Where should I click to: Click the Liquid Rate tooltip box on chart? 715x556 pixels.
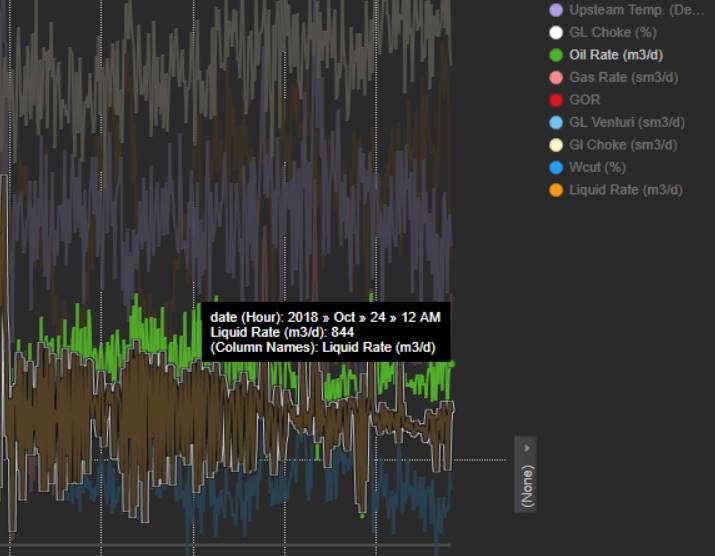click(325, 332)
